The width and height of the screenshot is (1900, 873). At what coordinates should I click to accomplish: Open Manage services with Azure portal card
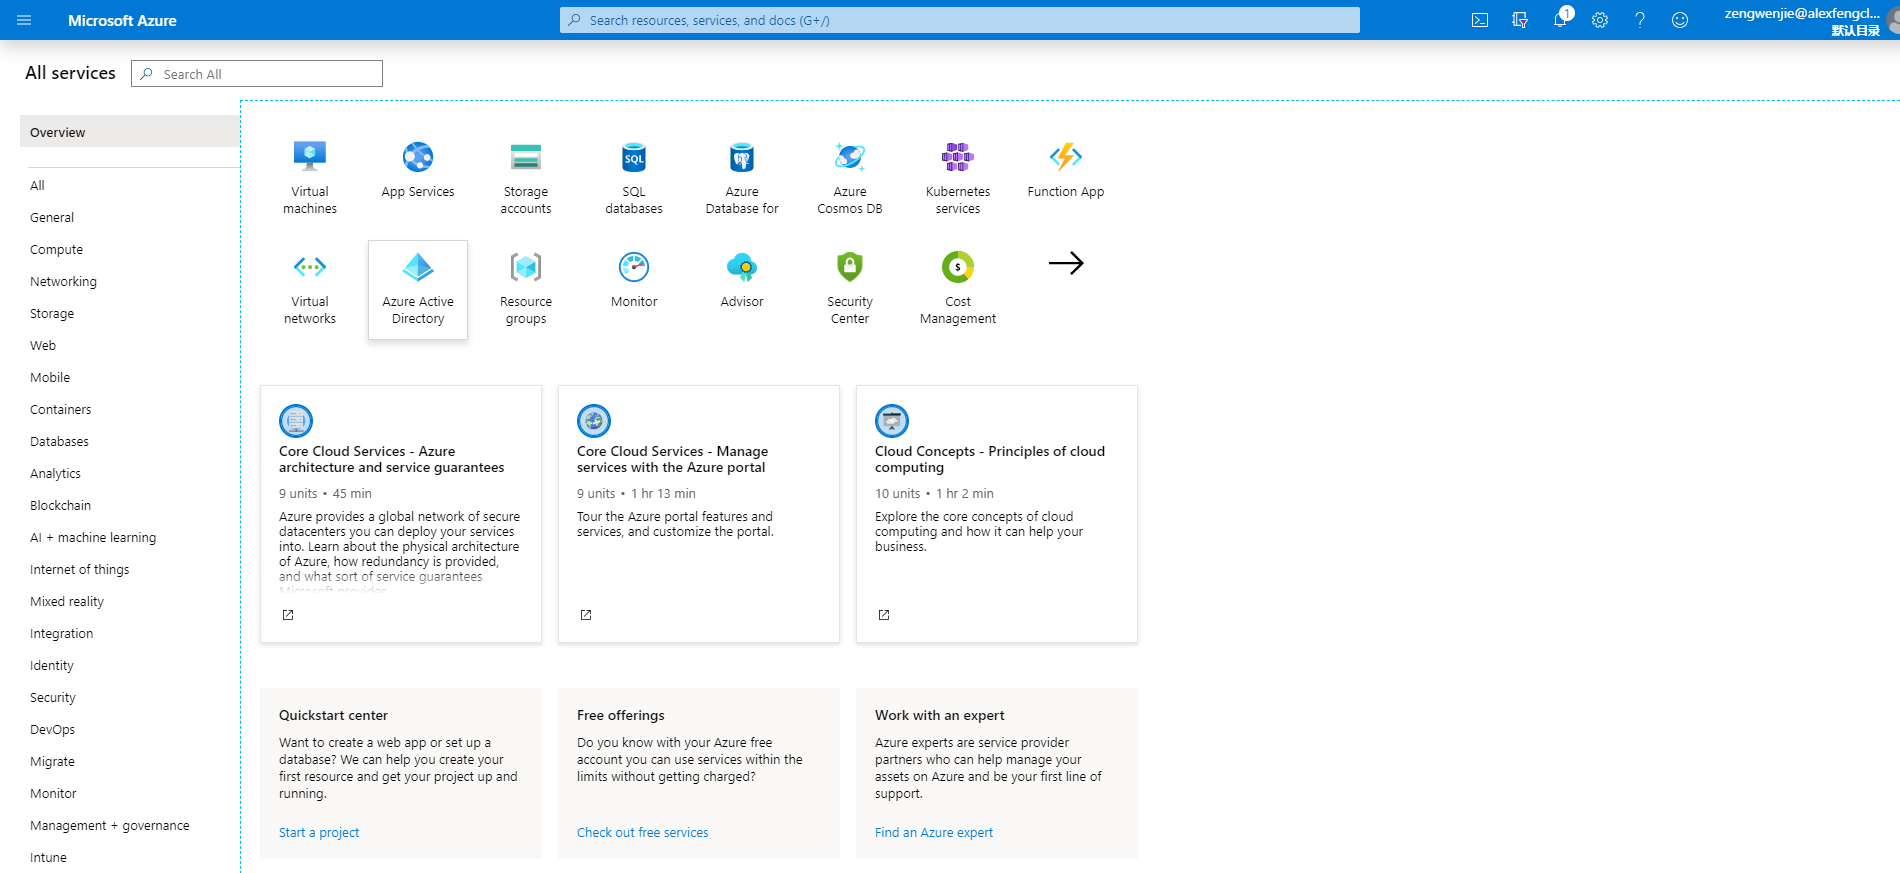click(x=699, y=514)
